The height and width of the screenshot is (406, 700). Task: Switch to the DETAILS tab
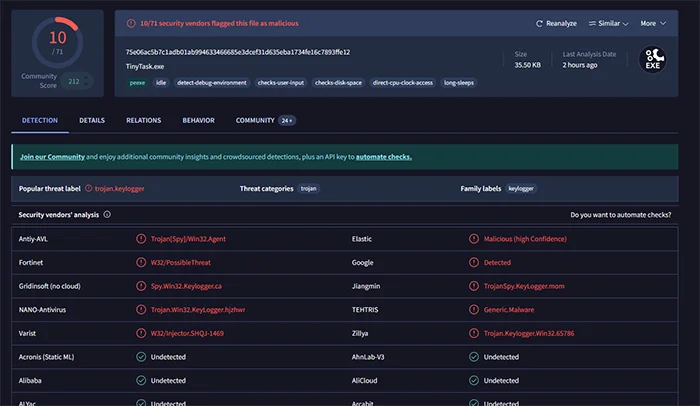[x=92, y=120]
